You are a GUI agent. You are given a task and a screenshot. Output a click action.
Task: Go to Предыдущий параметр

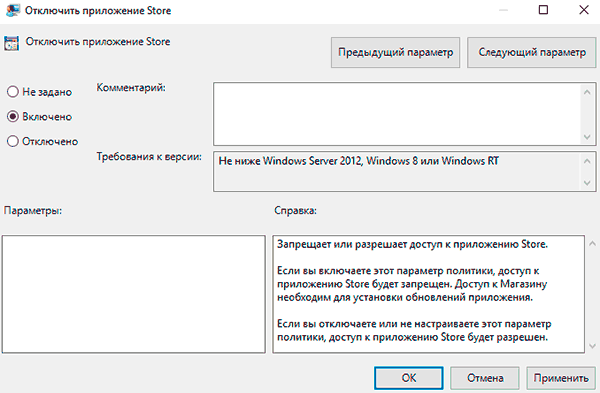[x=395, y=52]
